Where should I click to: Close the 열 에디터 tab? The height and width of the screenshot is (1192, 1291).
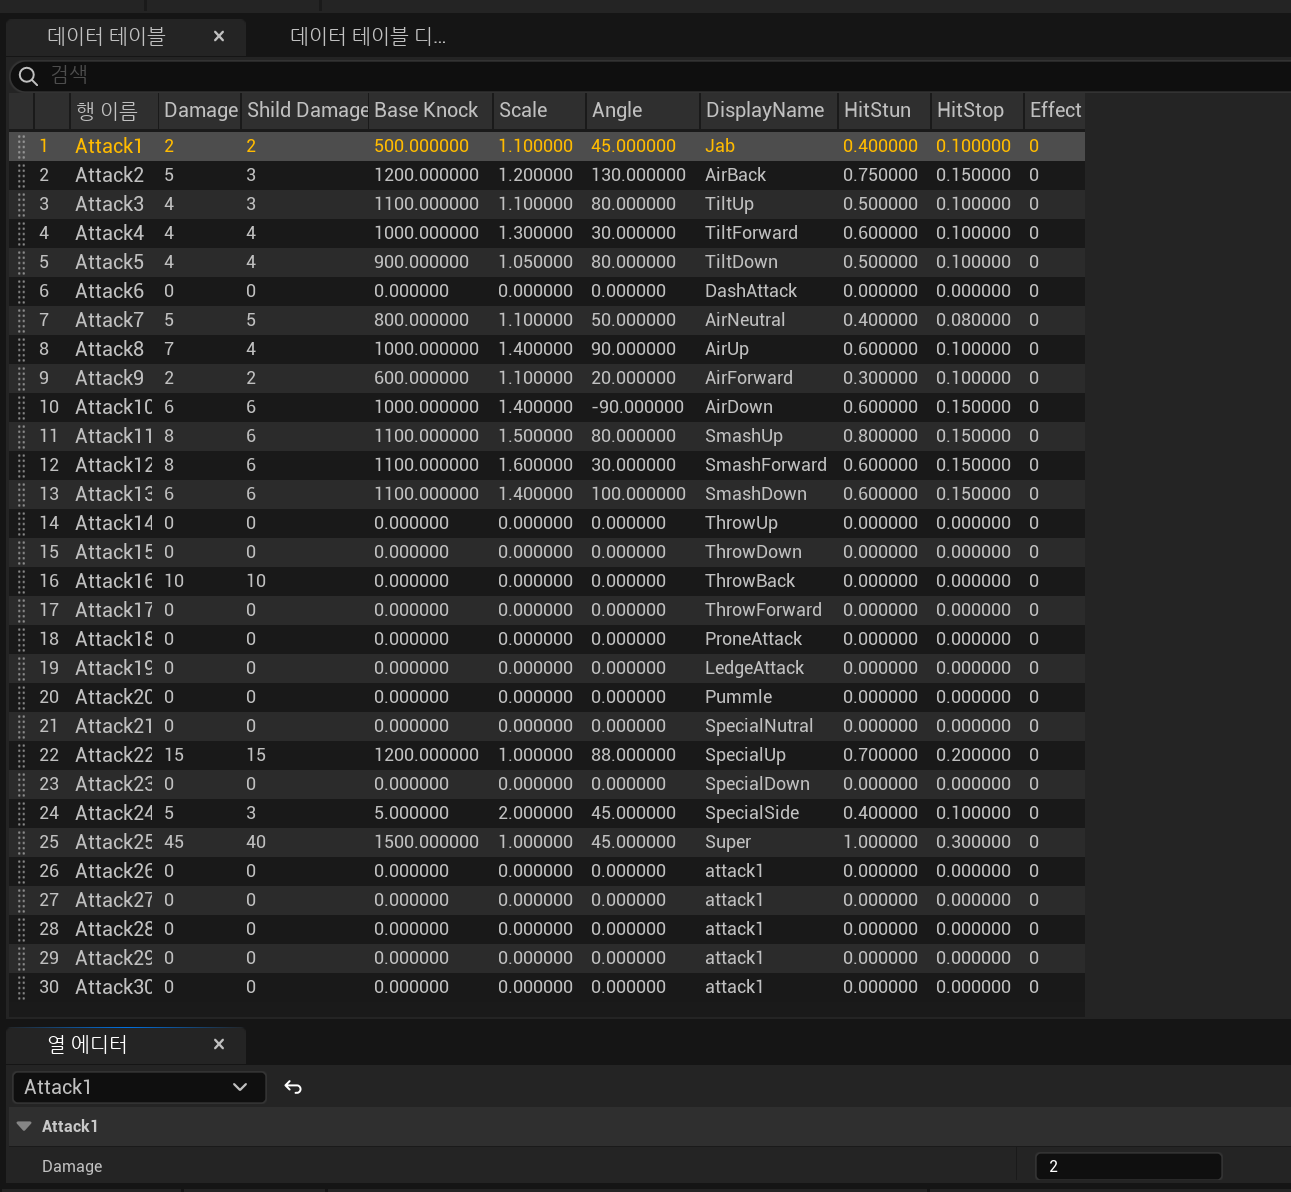(x=219, y=1044)
